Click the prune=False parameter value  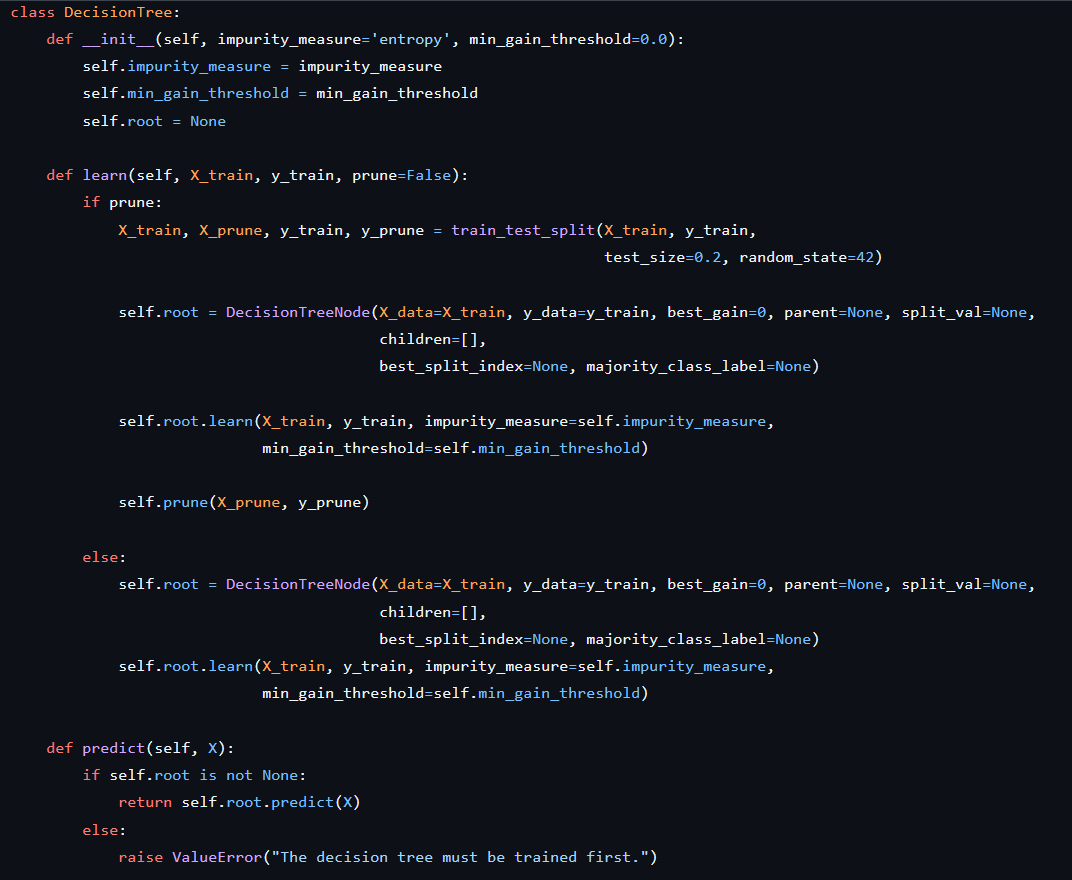coord(428,175)
